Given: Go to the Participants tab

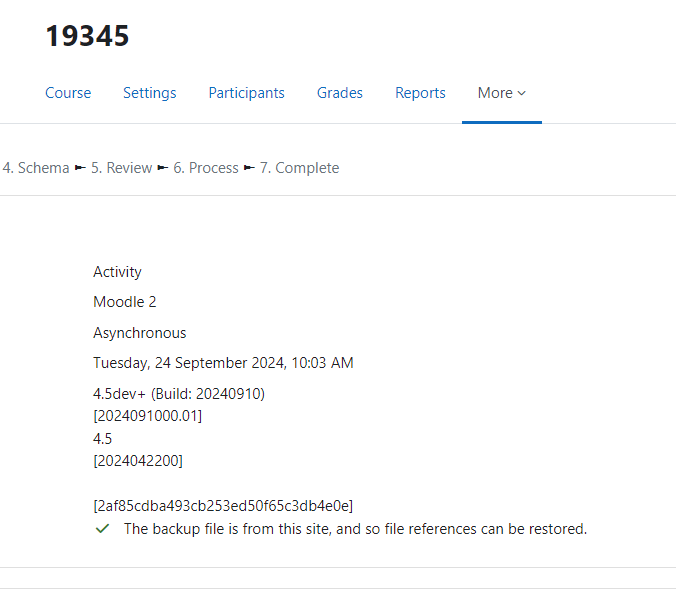Looking at the screenshot, I should (x=247, y=93).
